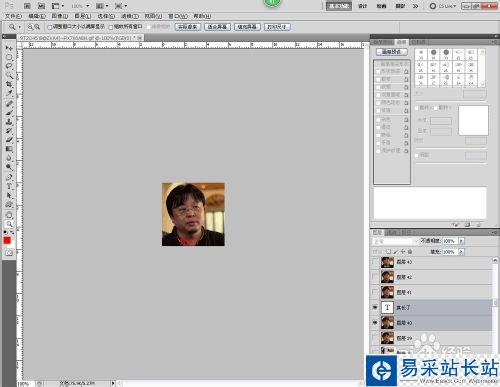The width and height of the screenshot is (500, 387).
Task: Click the 打印尺寸 button
Action: pos(277,27)
